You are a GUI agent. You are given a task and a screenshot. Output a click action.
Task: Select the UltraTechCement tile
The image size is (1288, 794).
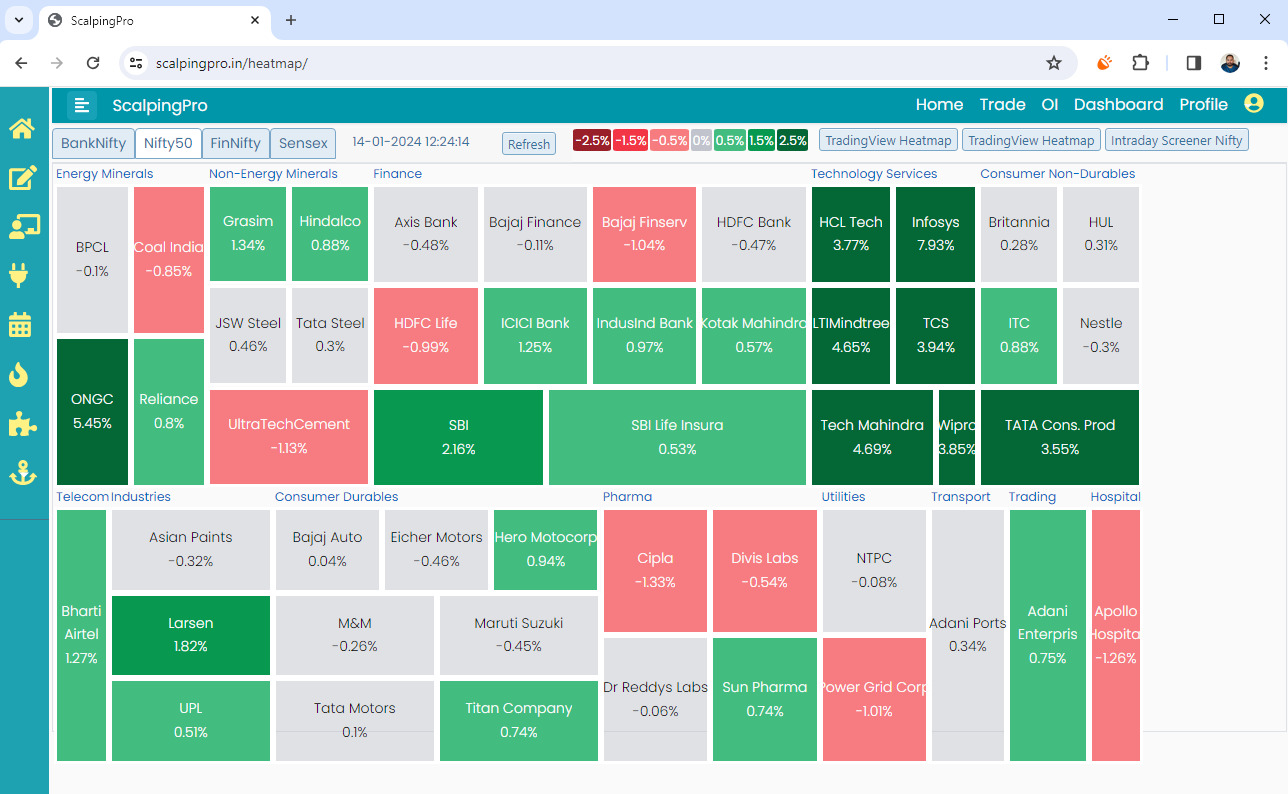(289, 437)
